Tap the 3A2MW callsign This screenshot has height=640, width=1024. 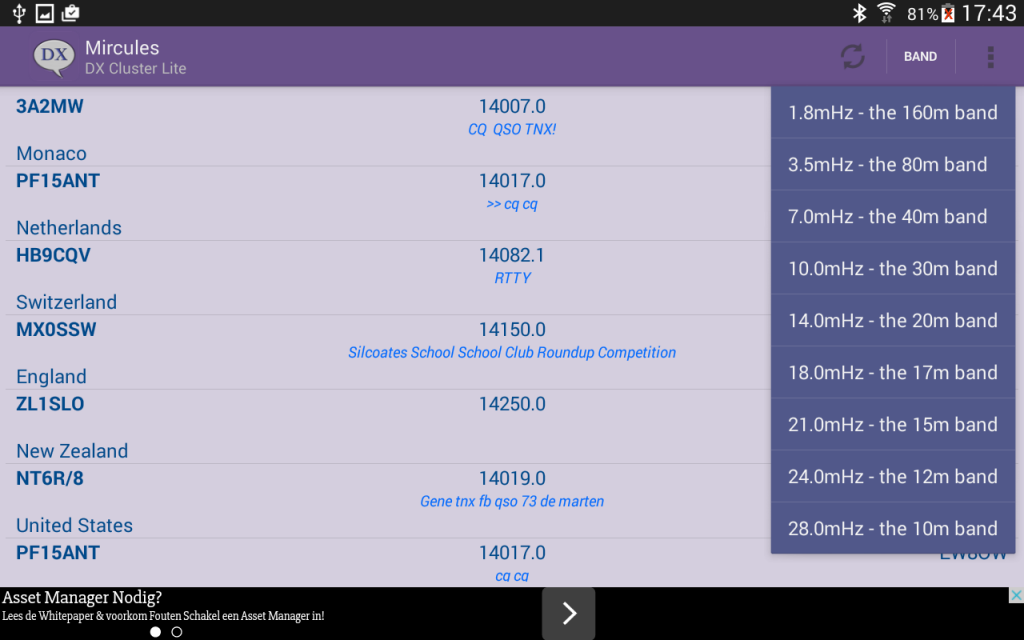point(50,106)
